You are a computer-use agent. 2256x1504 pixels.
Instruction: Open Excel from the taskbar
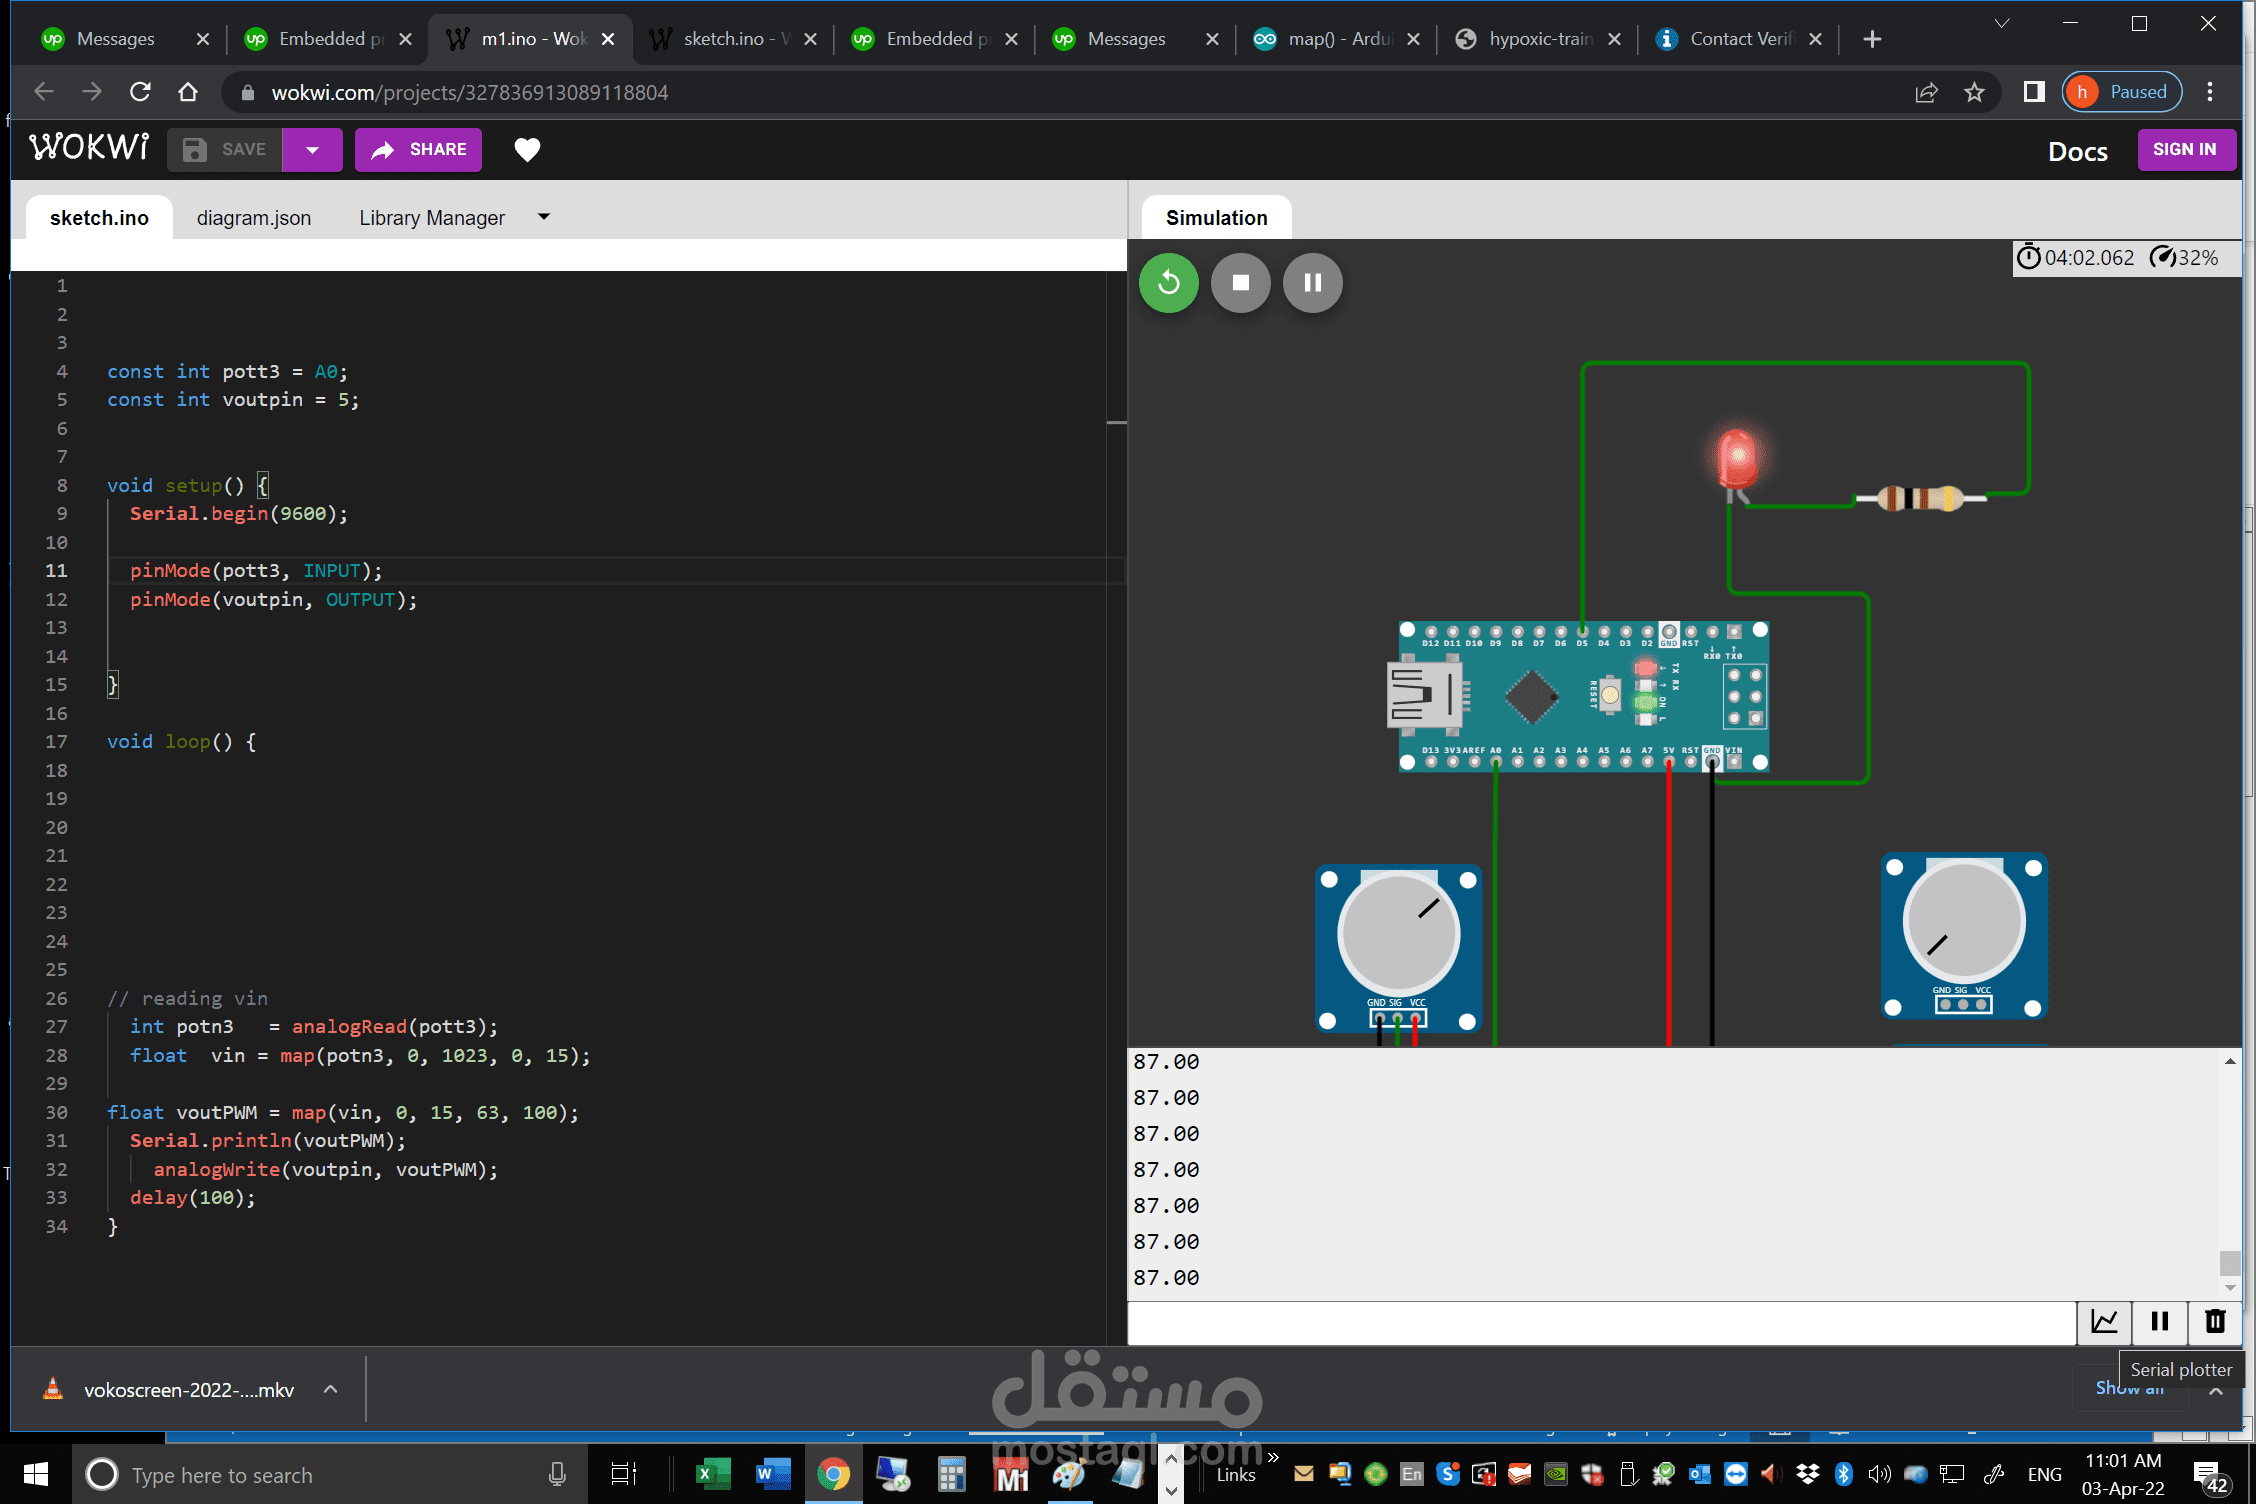[x=712, y=1475]
